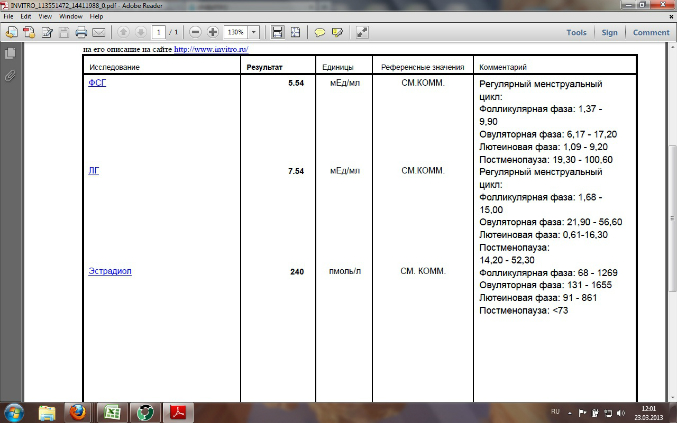Select the highlight text tool
This screenshot has width=677, height=423.
coord(338,32)
